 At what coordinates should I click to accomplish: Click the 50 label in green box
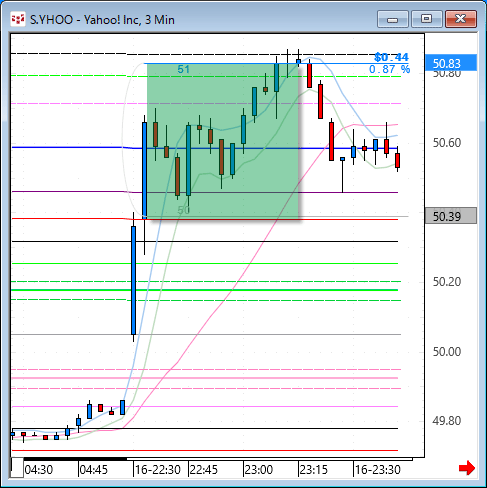183,210
